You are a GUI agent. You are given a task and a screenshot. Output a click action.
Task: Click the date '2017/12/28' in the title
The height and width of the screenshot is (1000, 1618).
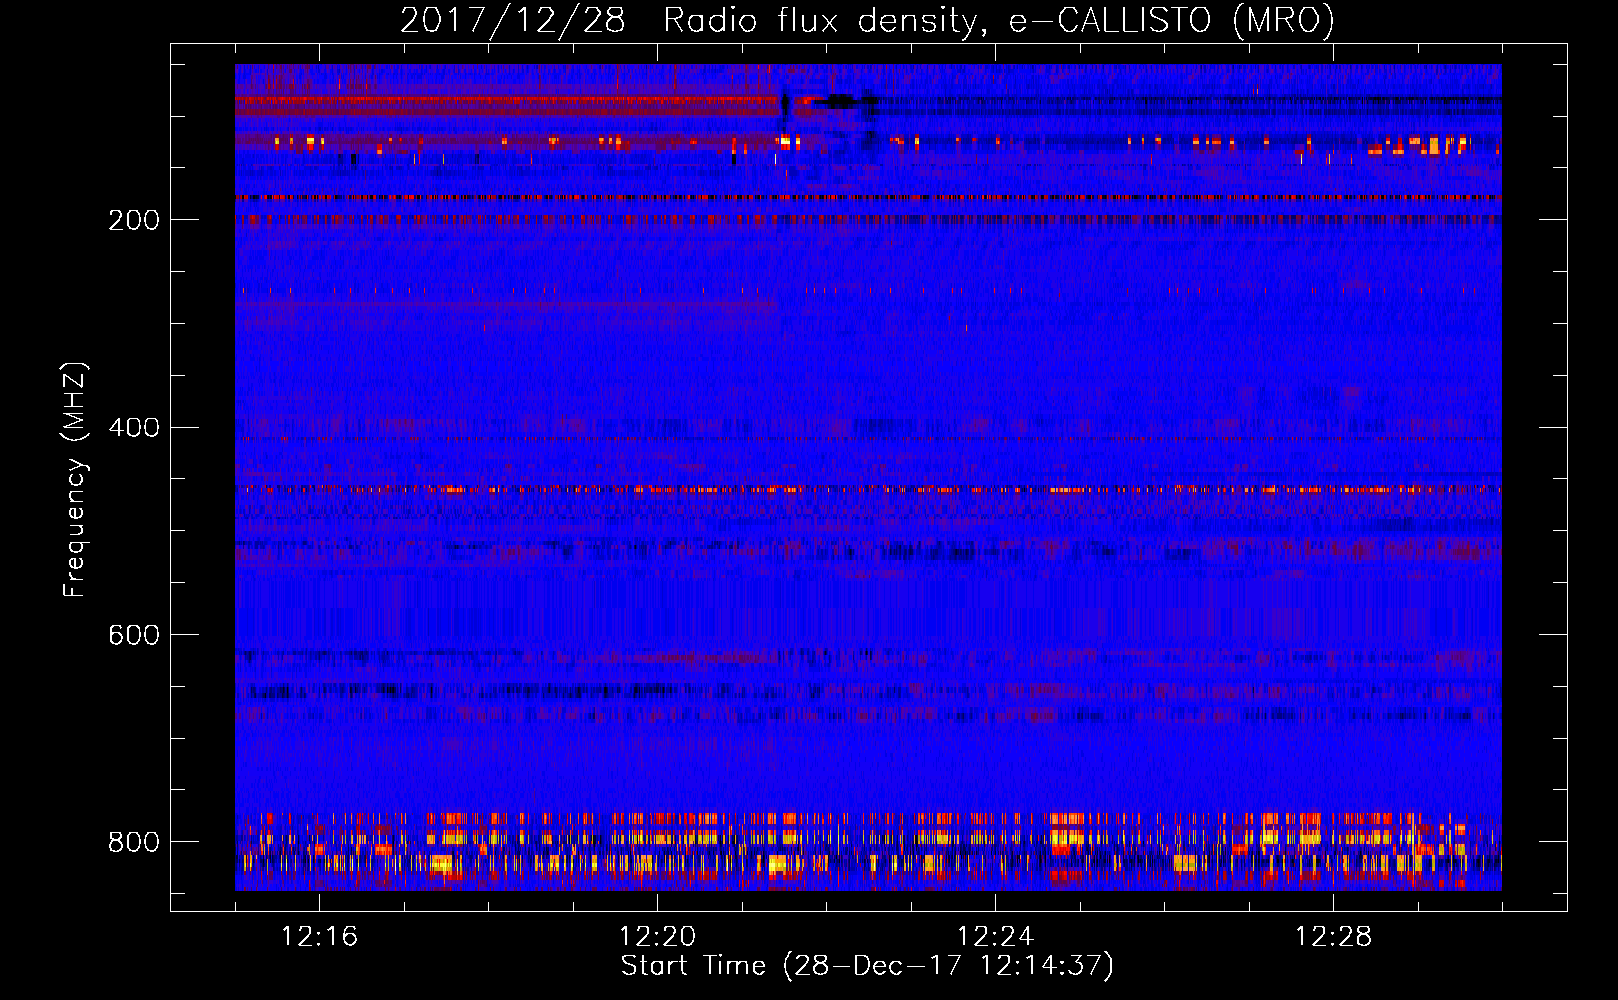coord(513,20)
